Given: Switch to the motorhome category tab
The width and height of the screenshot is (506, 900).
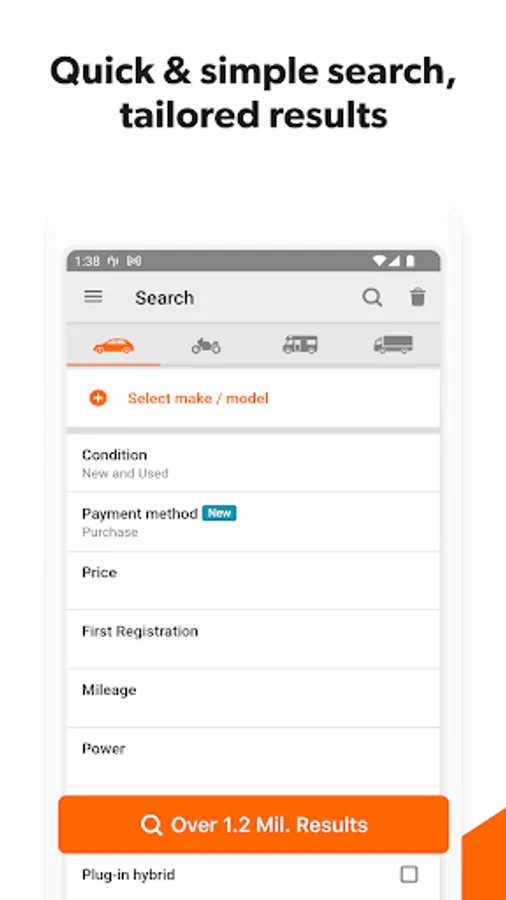Looking at the screenshot, I should (300, 345).
